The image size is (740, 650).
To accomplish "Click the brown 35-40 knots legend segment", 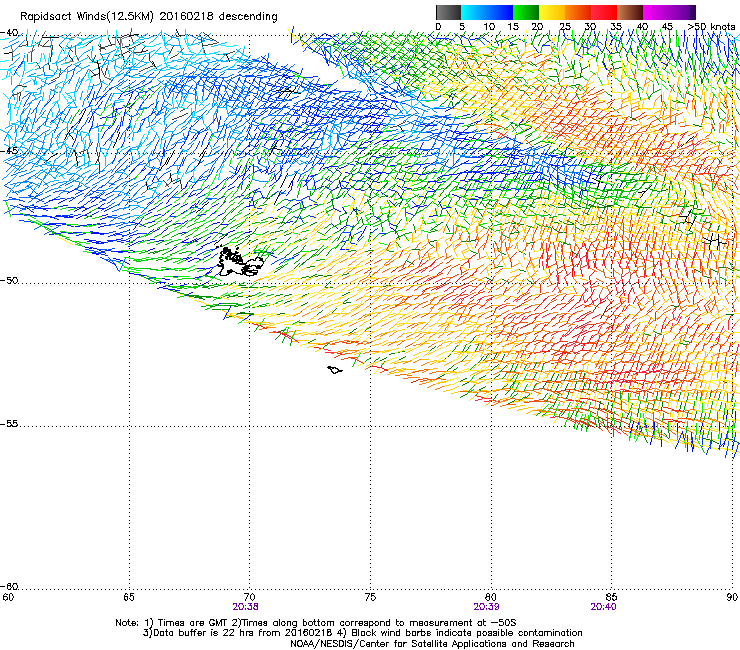I will [x=630, y=12].
